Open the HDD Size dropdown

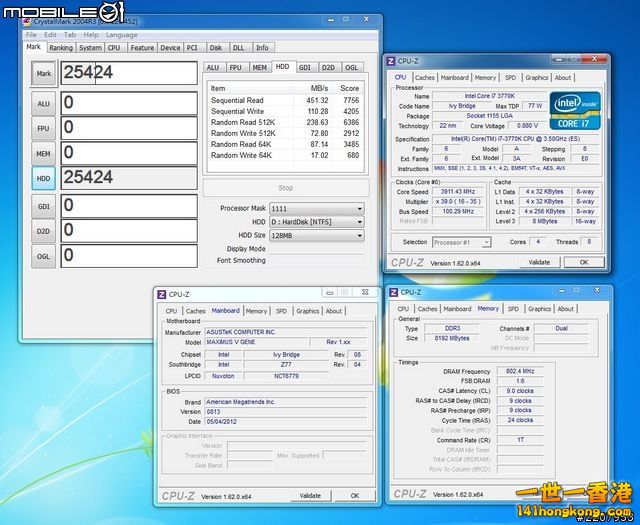pyautogui.click(x=318, y=235)
